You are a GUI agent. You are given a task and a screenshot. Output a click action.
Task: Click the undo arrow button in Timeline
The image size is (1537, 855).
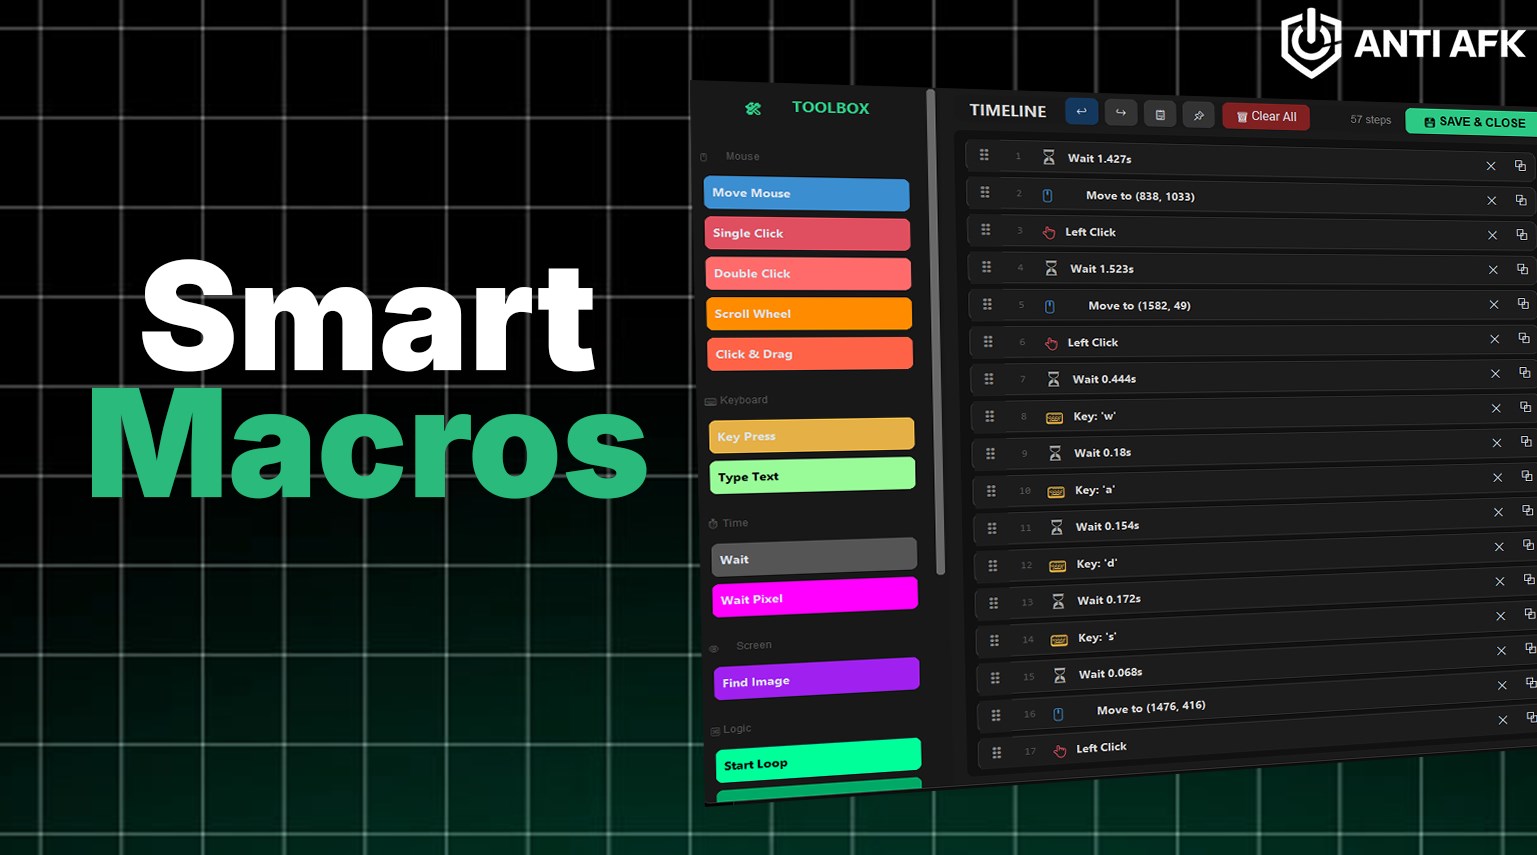pyautogui.click(x=1081, y=112)
